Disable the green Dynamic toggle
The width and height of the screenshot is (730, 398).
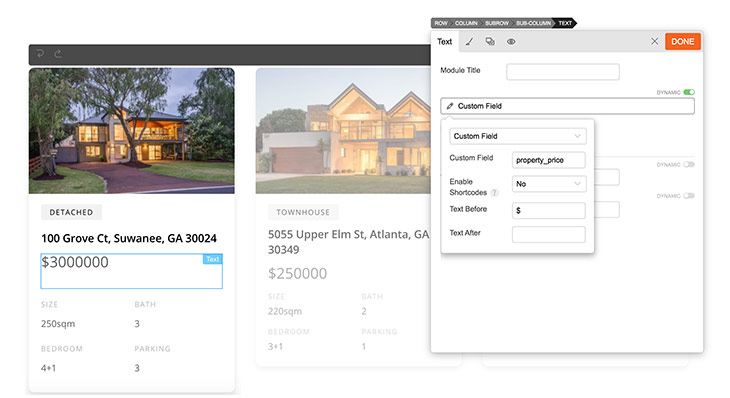click(x=689, y=92)
